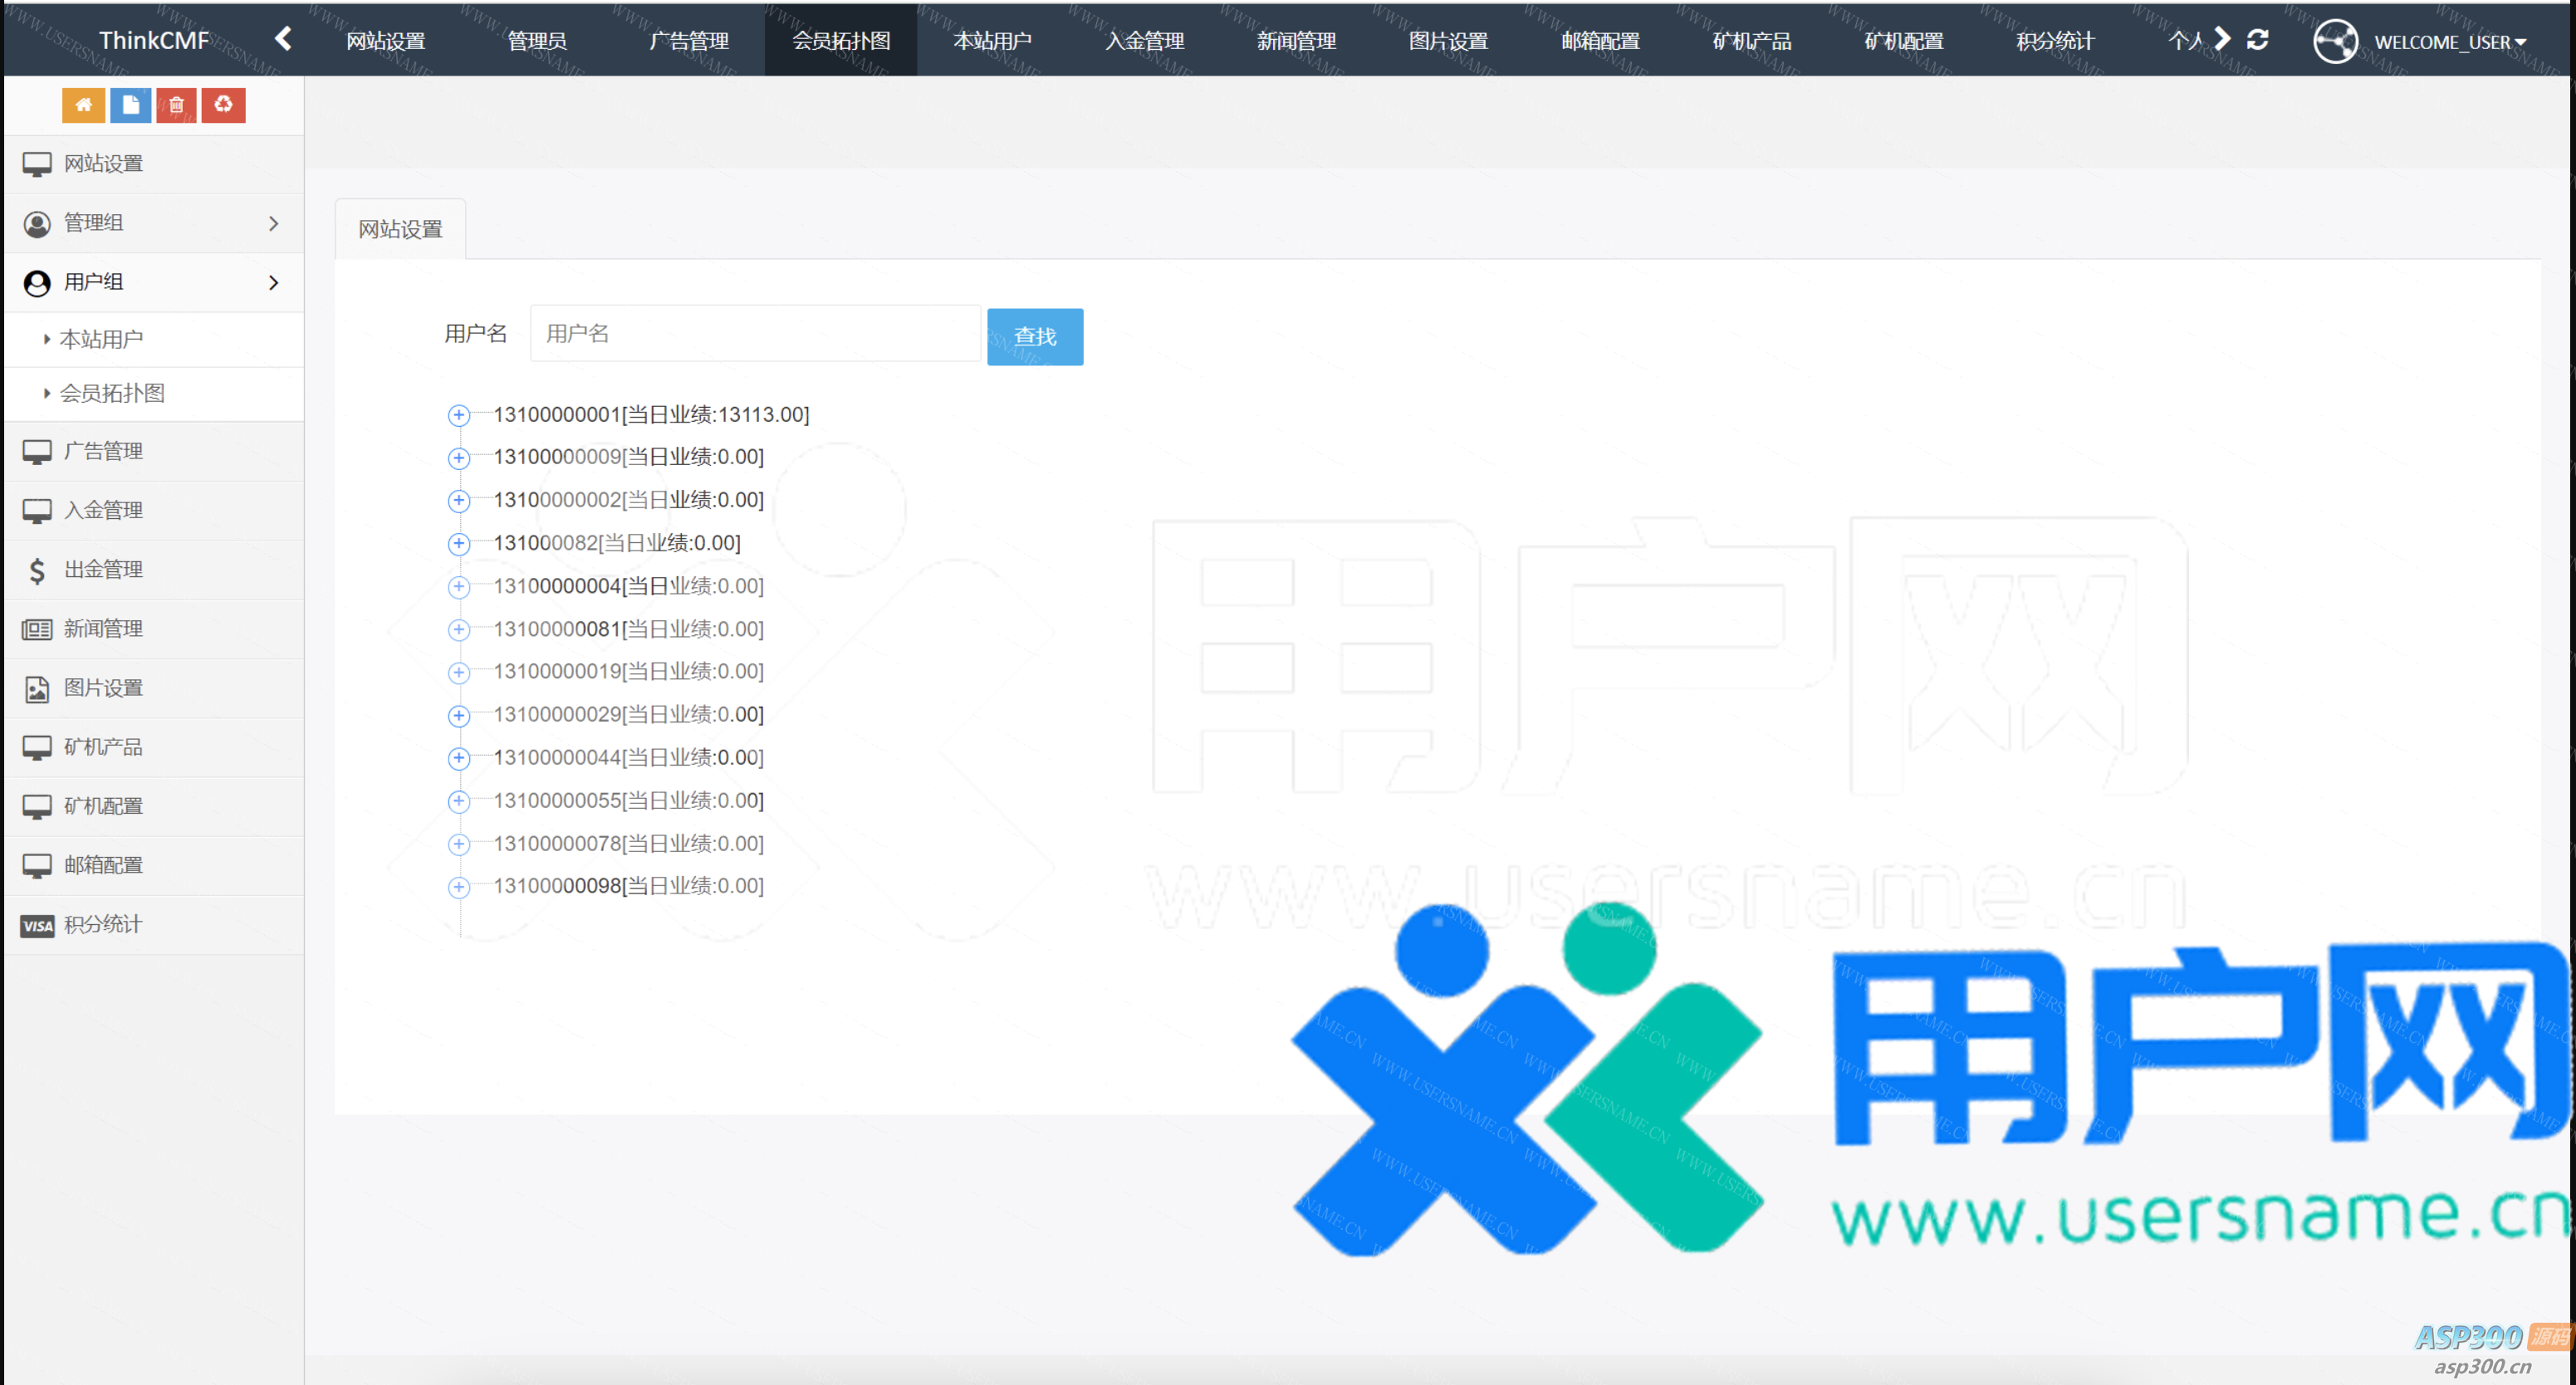Expand tree node 13100000081

pyautogui.click(x=458, y=630)
